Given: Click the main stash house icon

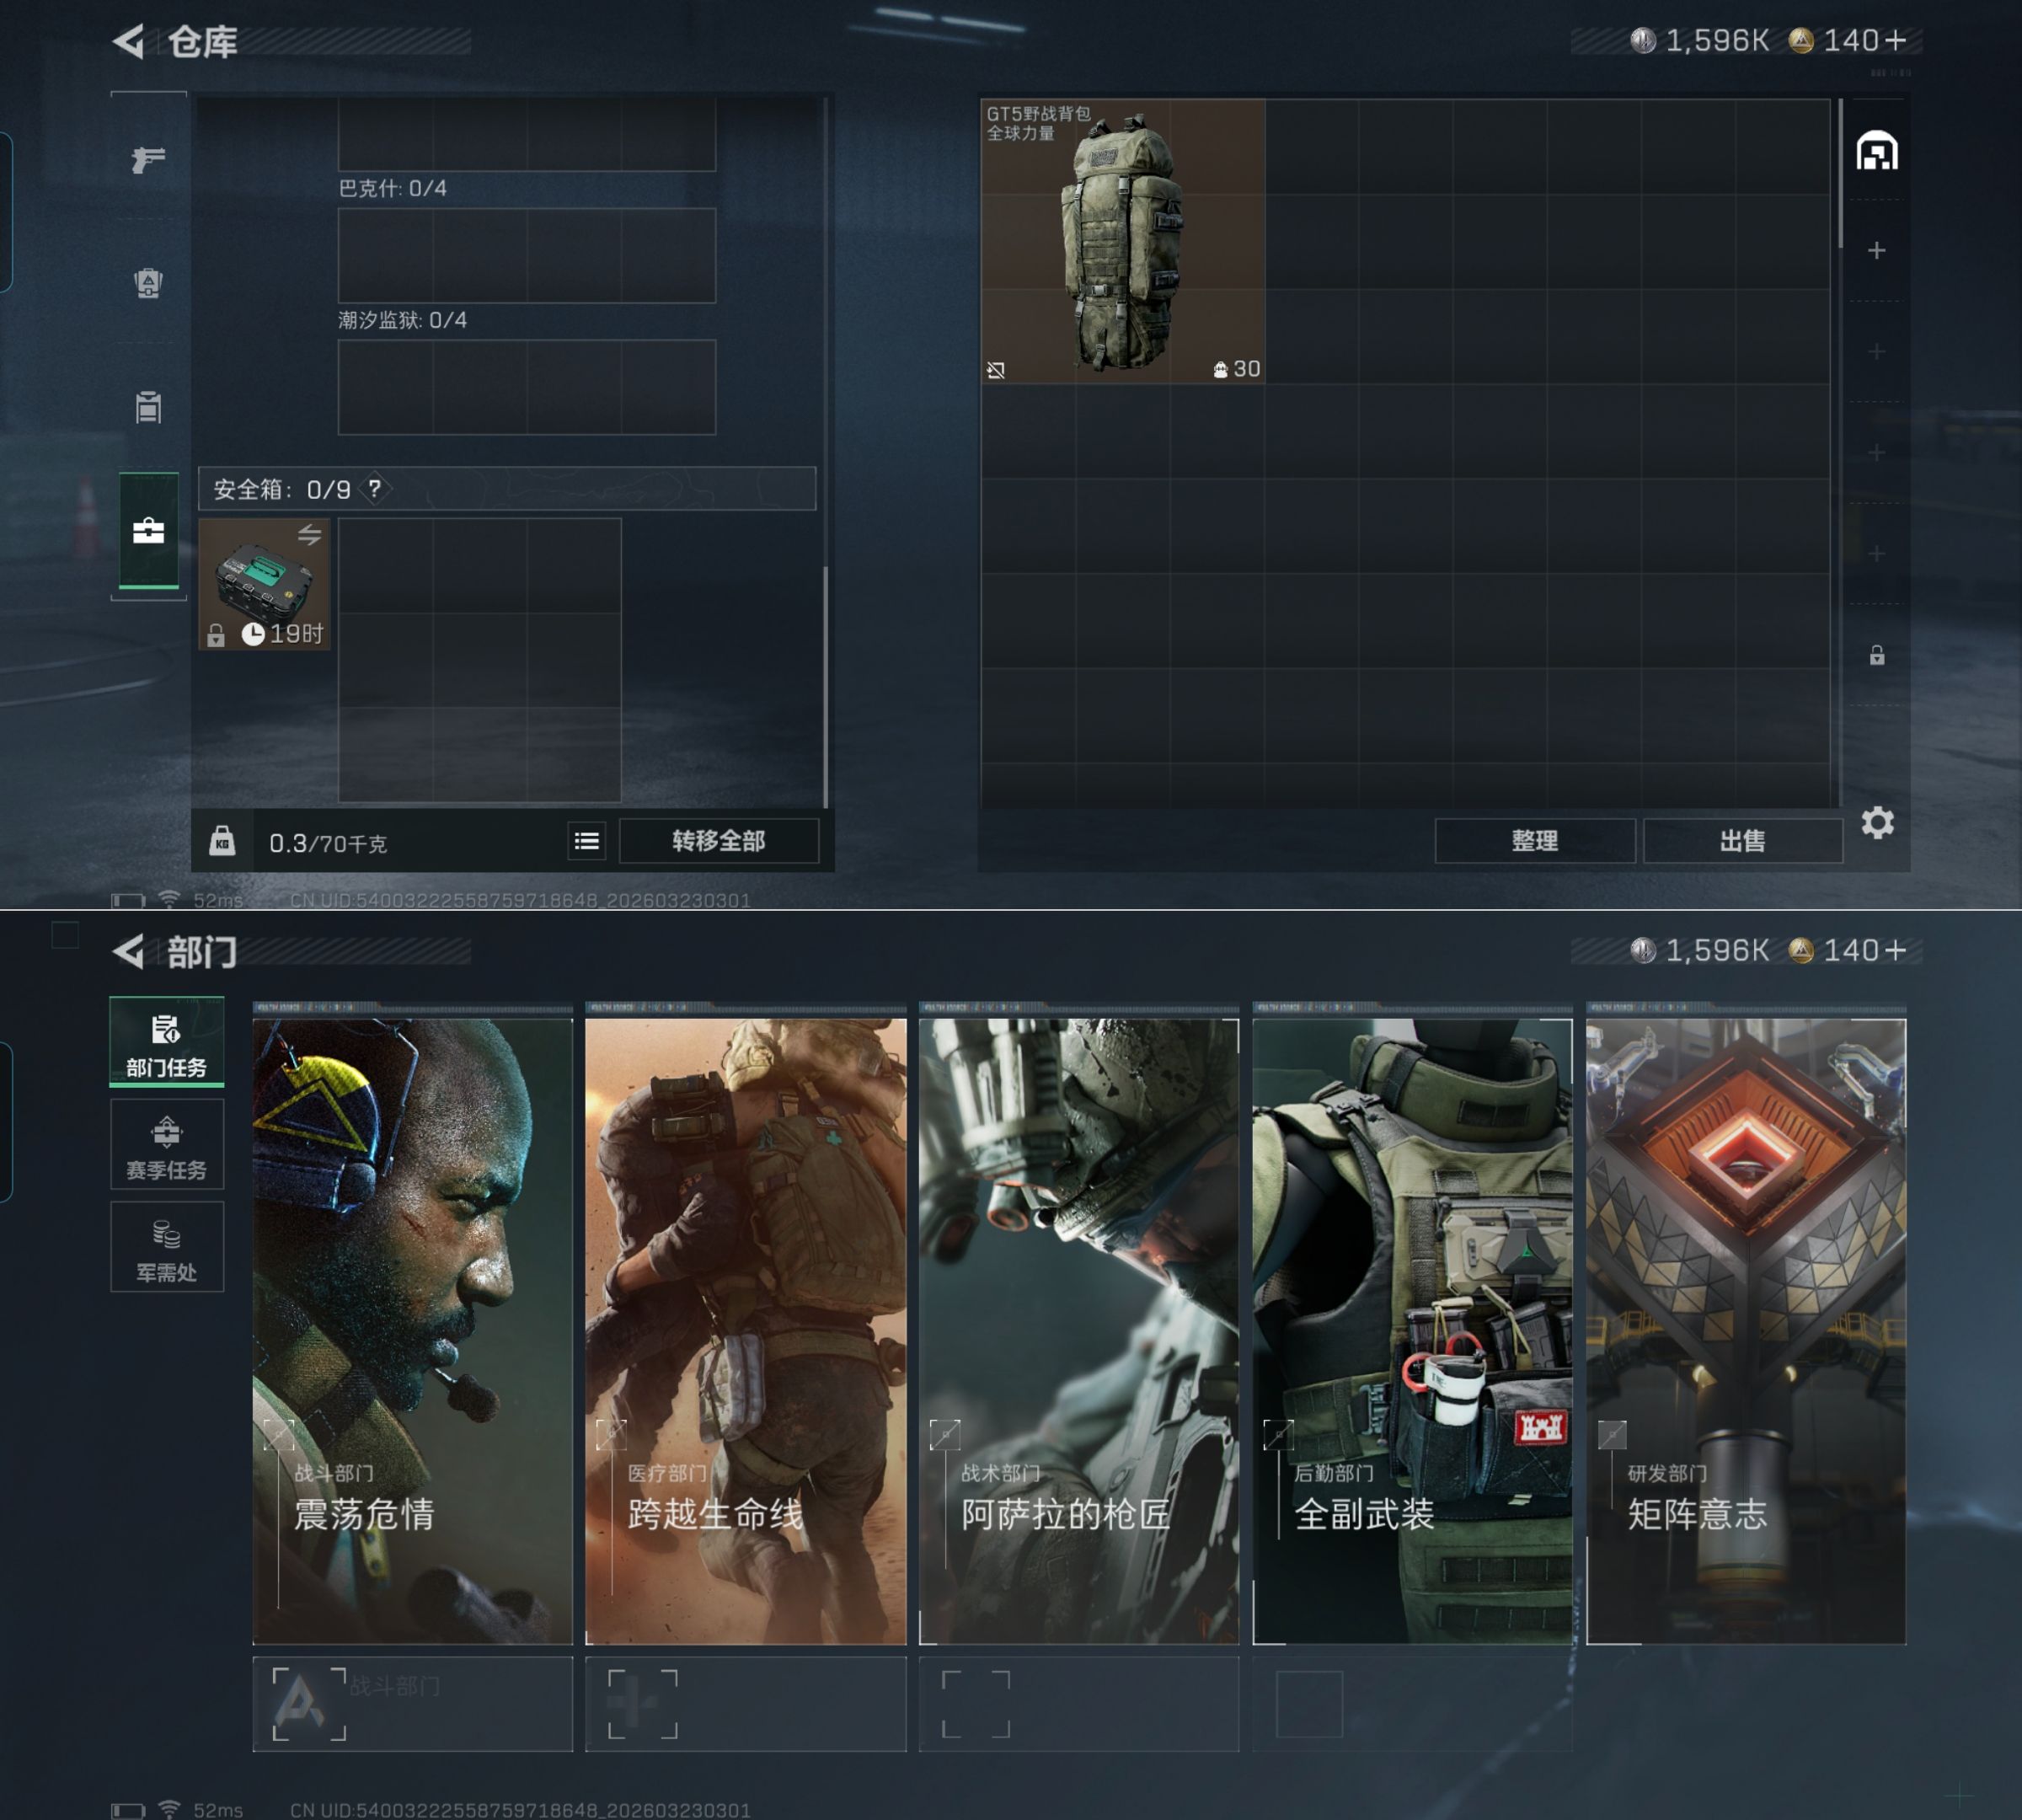Looking at the screenshot, I should [1877, 151].
